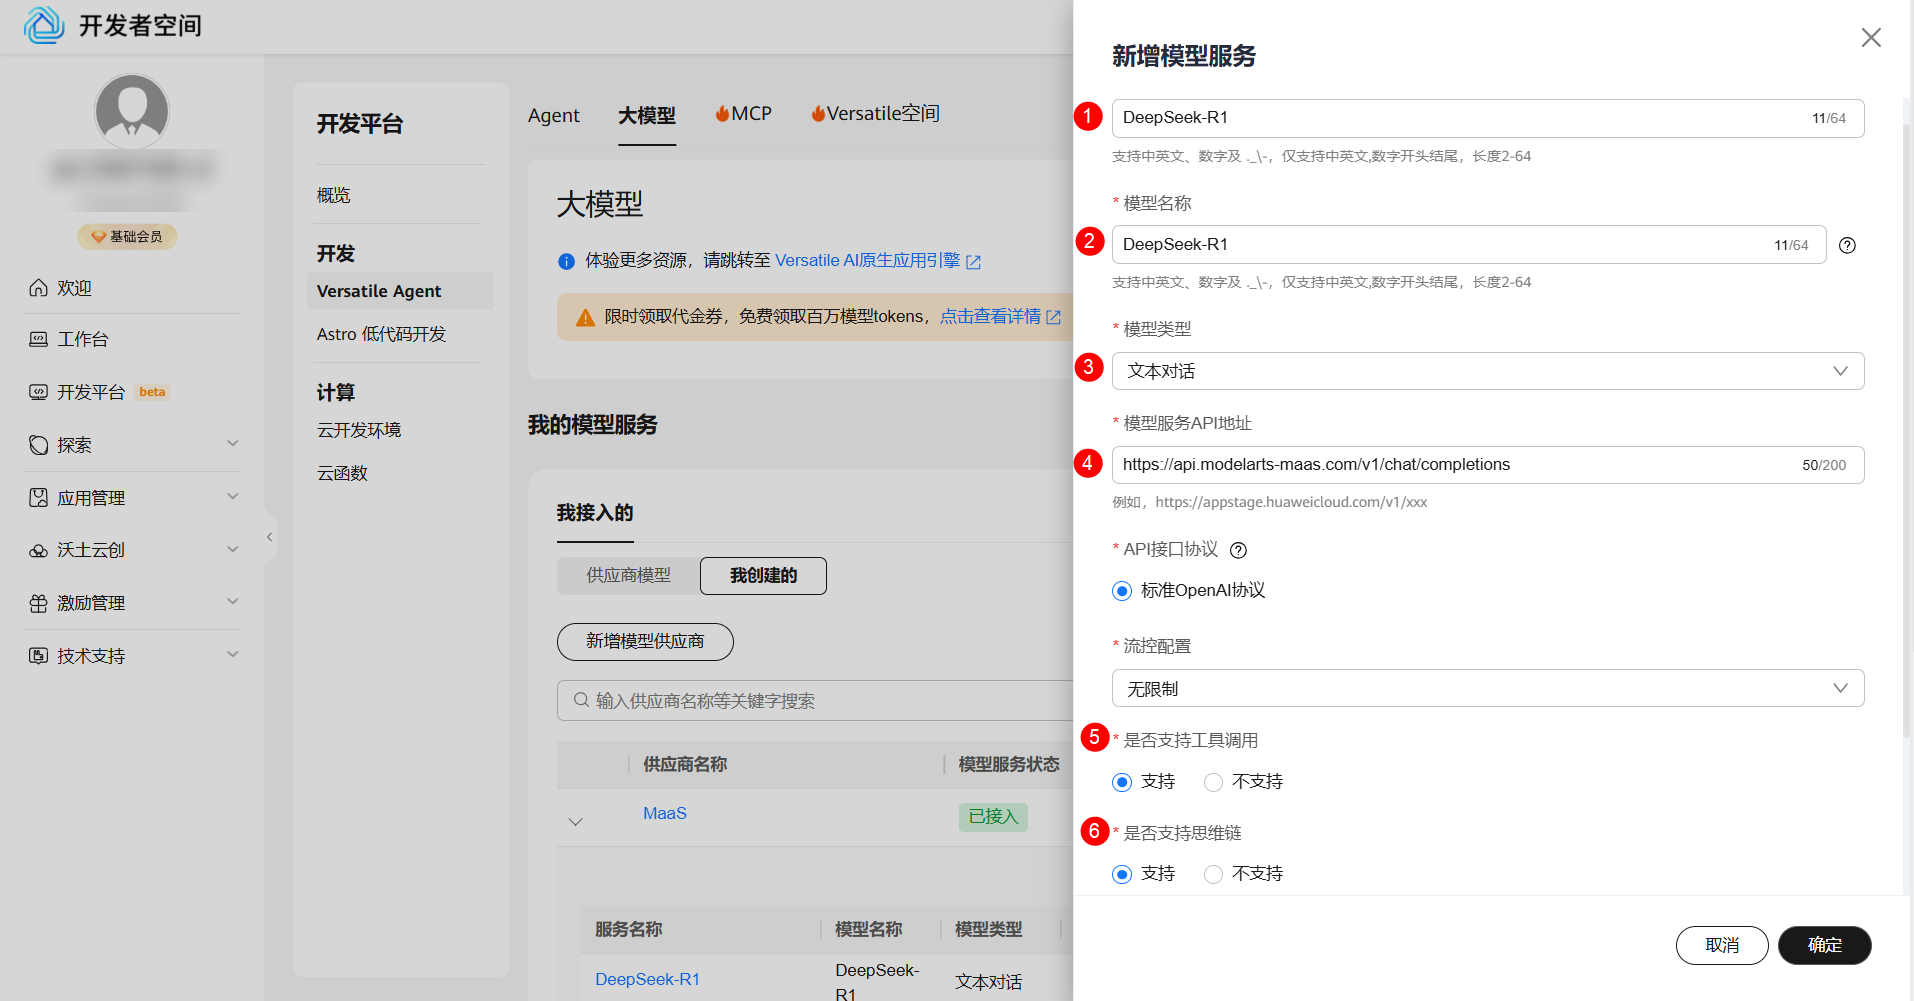Click the 新增模型供应商 button

pyautogui.click(x=645, y=641)
